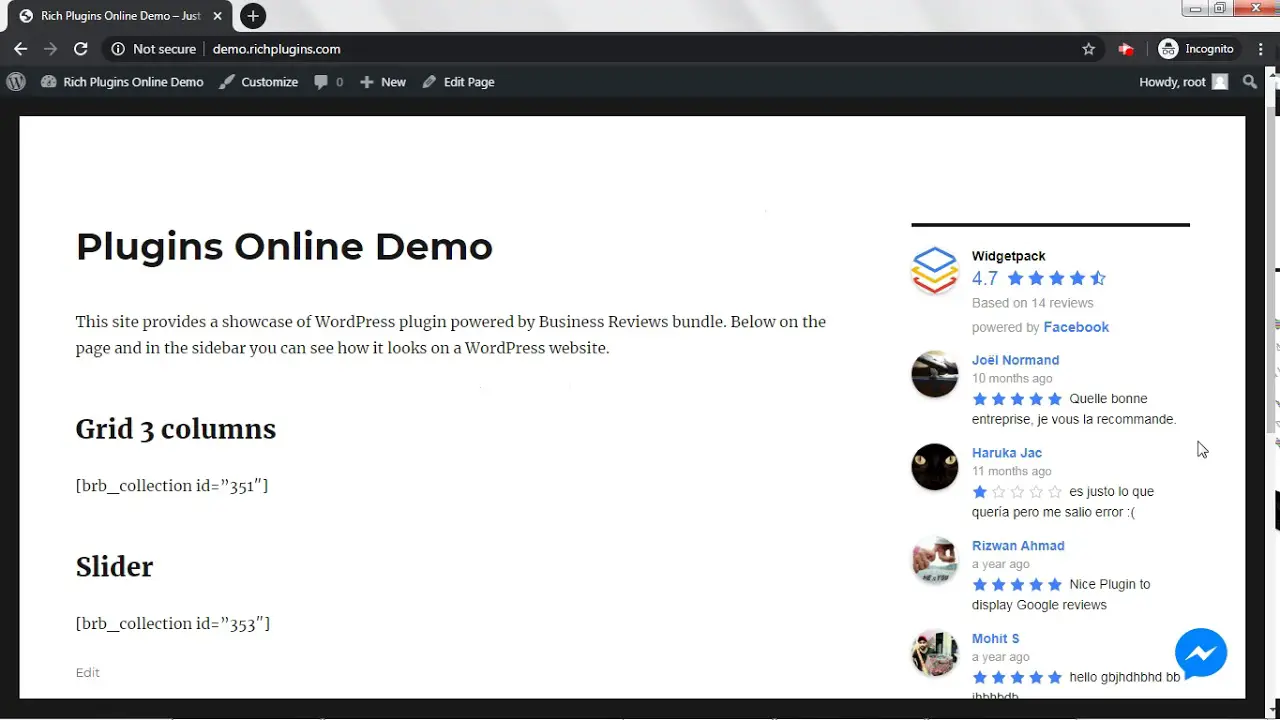Viewport: 1280px width, 720px height.
Task: Close the Rich Plugins Online Demo tab
Action: coord(218,16)
